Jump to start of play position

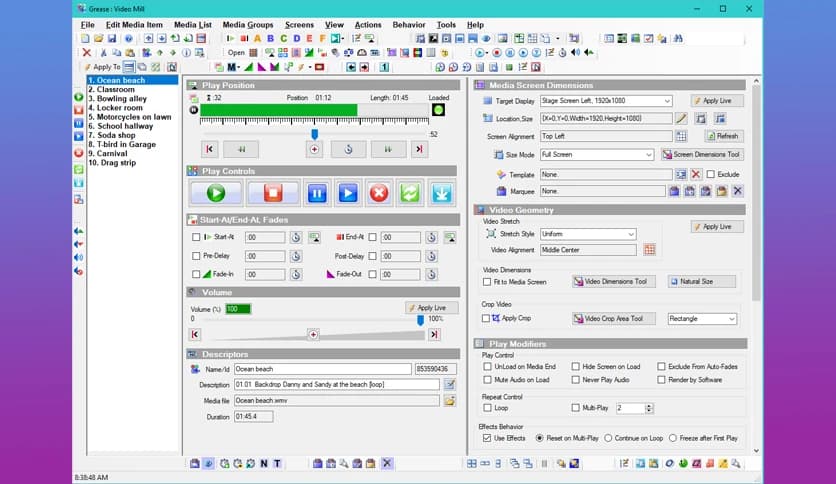pos(210,149)
